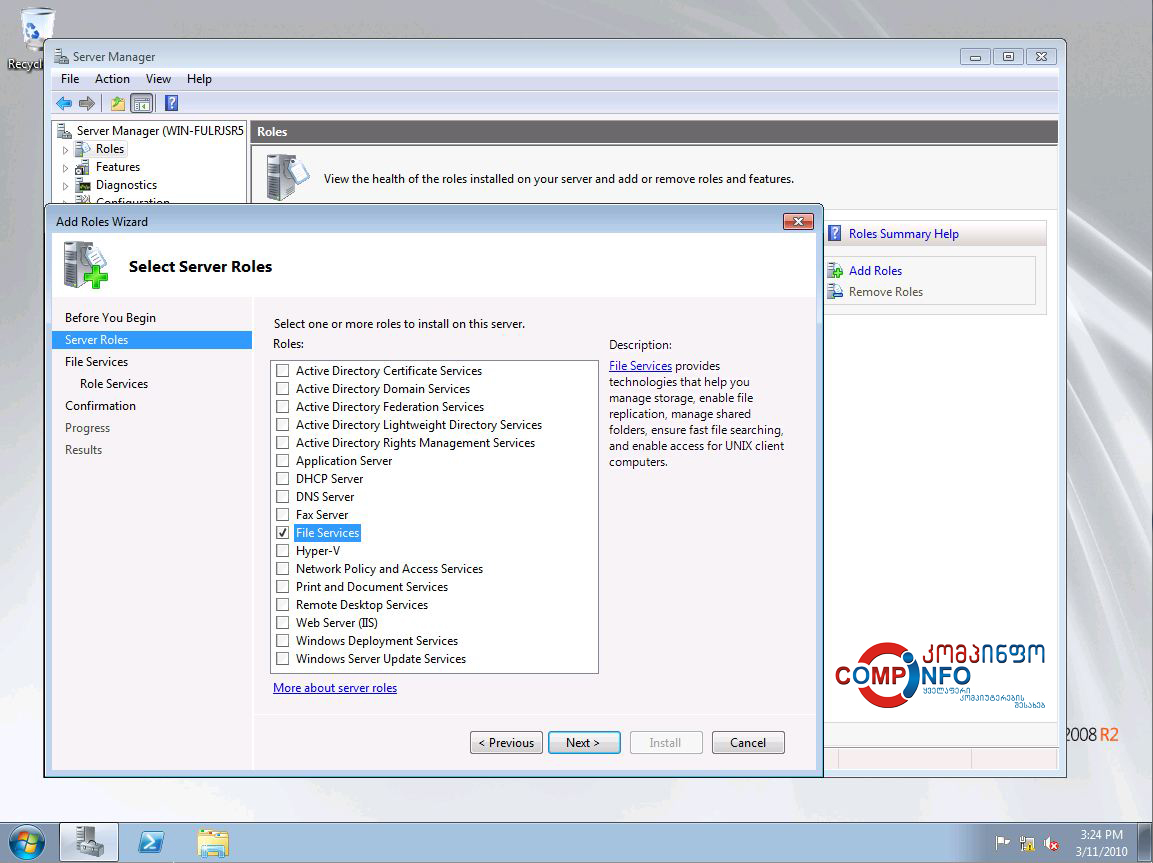Open the Action menu
1153x863 pixels.
click(x=112, y=79)
